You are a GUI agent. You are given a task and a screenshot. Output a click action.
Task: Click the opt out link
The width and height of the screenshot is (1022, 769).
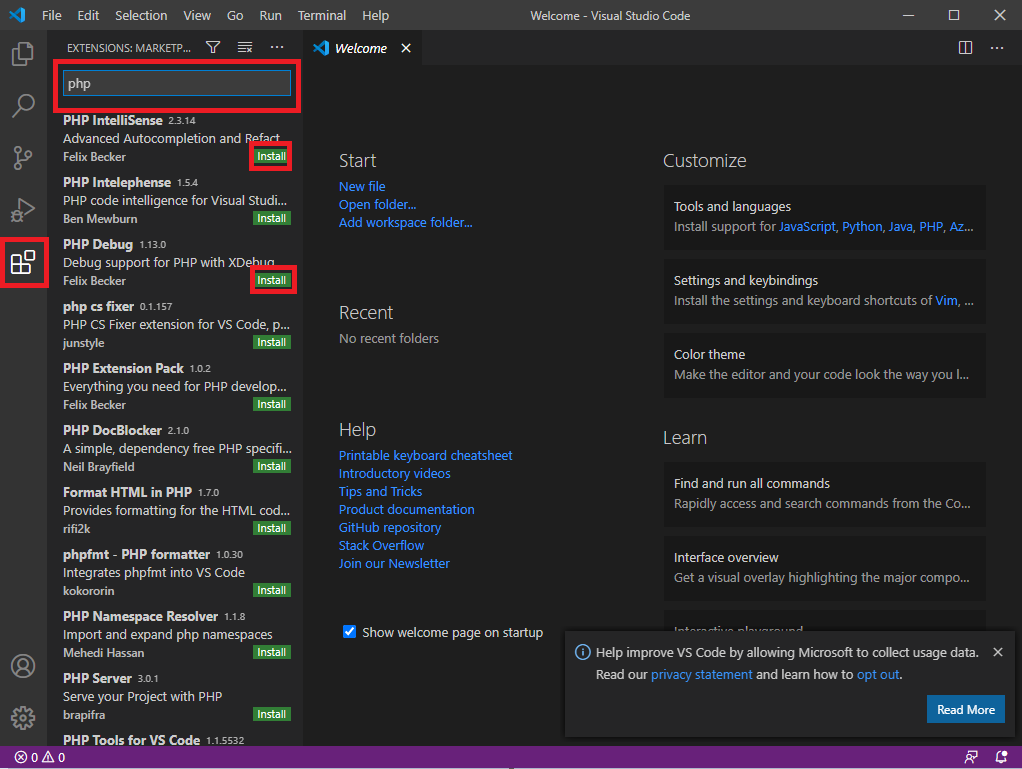point(878,675)
